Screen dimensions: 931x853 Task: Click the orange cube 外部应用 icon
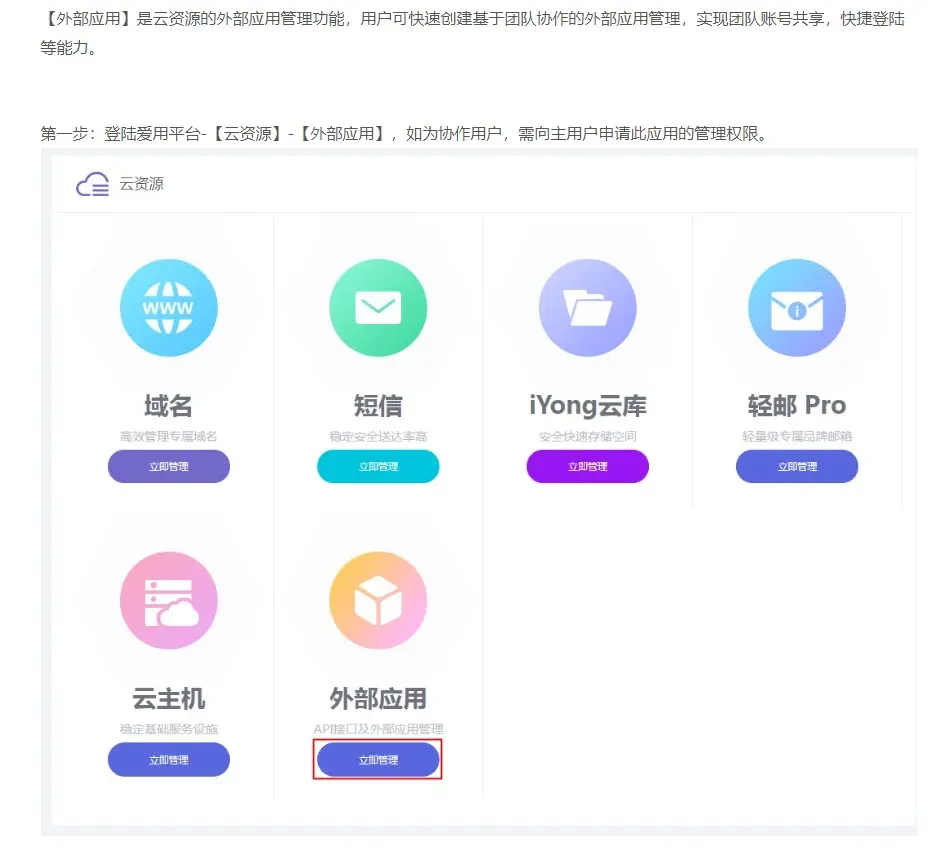pos(378,601)
